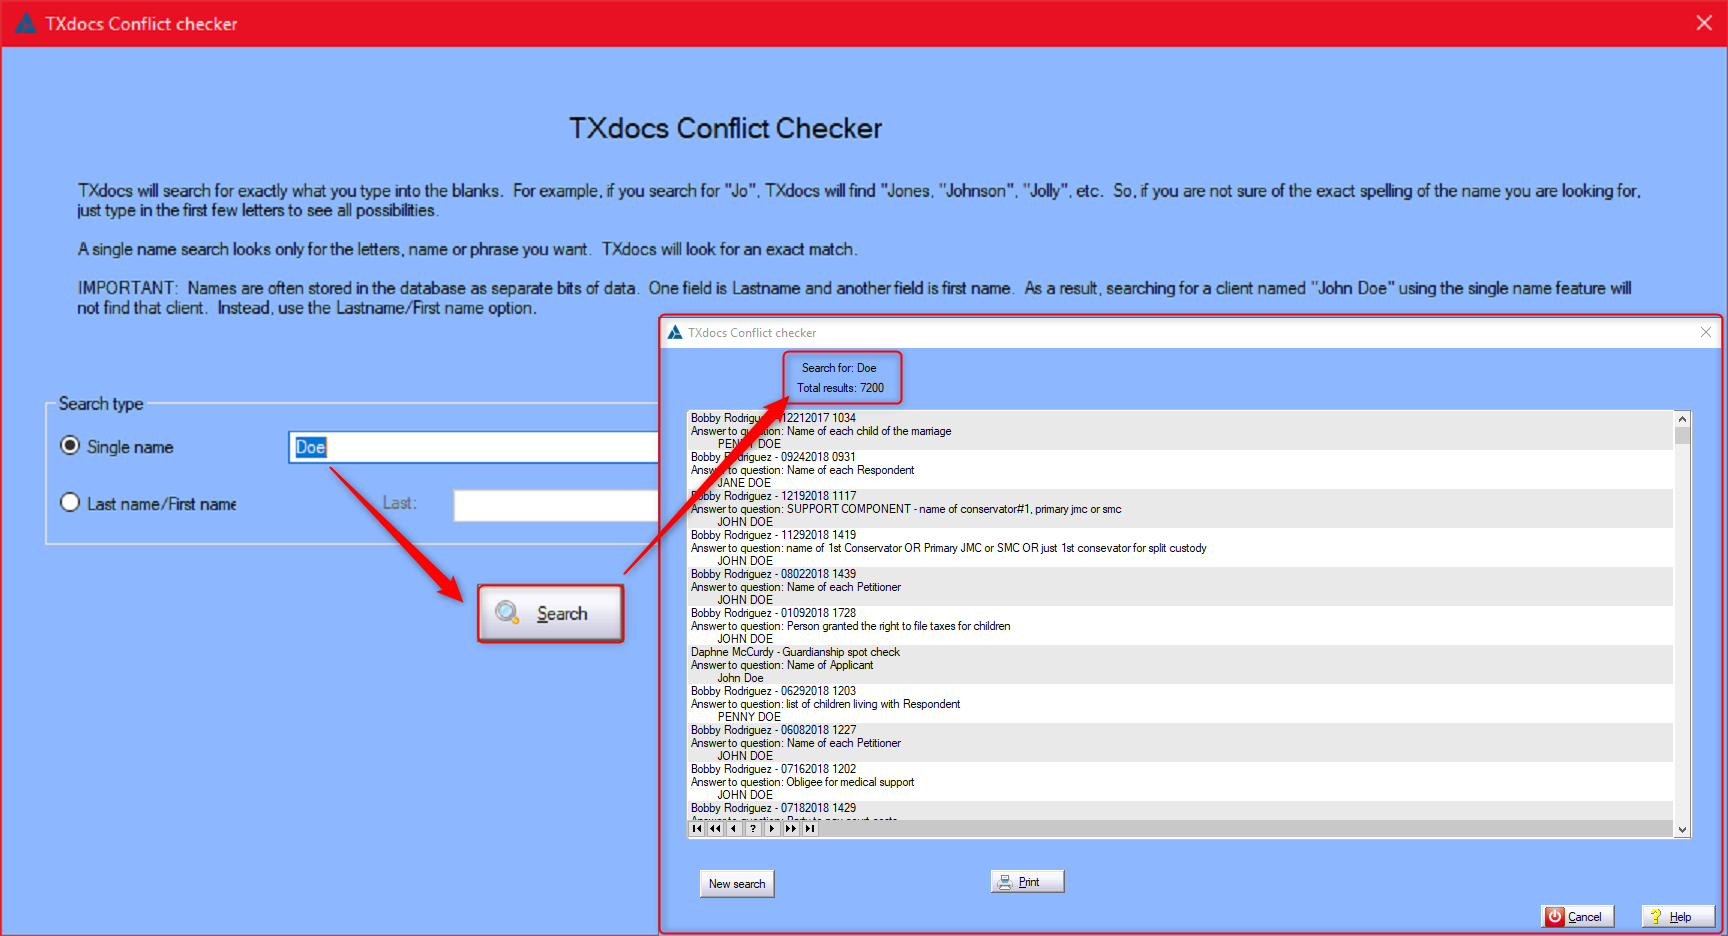Rewind quickly through the result pages
1728x936 pixels.
(x=715, y=829)
